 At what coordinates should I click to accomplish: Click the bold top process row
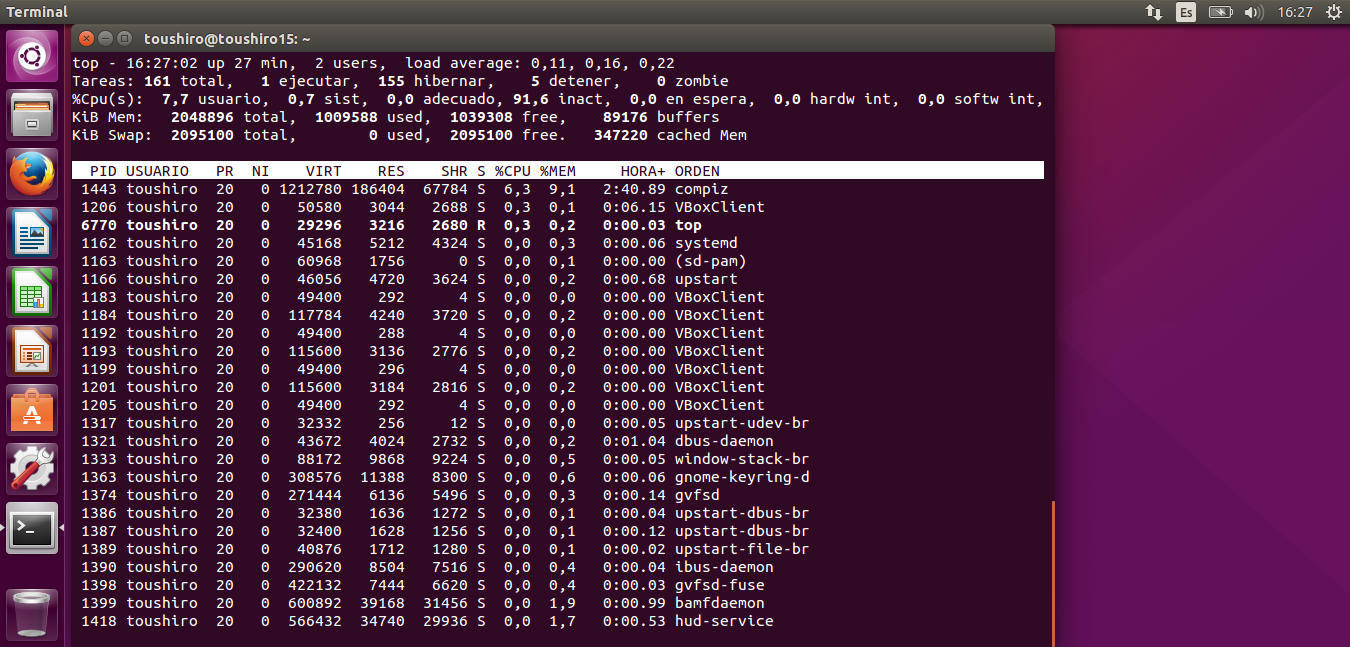[x=558, y=225]
